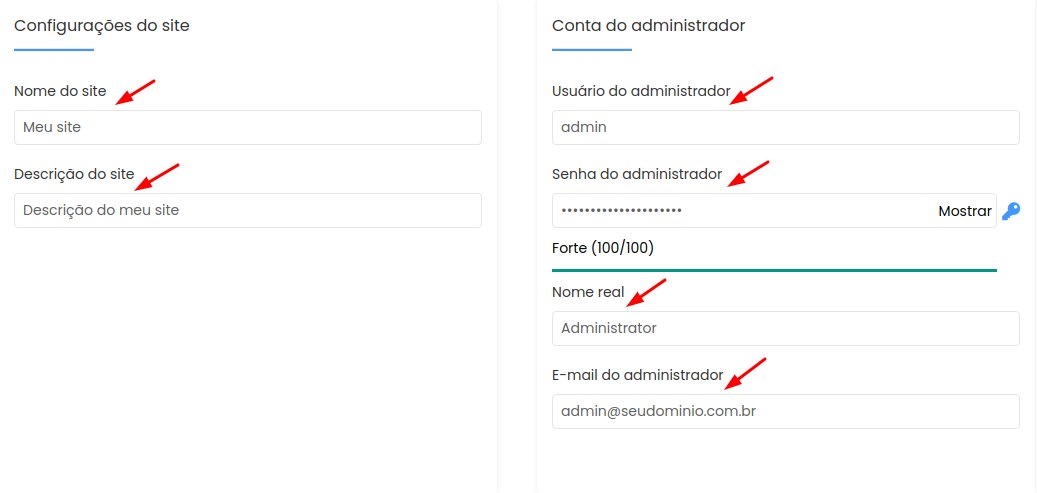Image resolution: width=1037 pixels, height=493 pixels.
Task: Select the Conta do administrador heading
Action: pyautogui.click(x=649, y=26)
